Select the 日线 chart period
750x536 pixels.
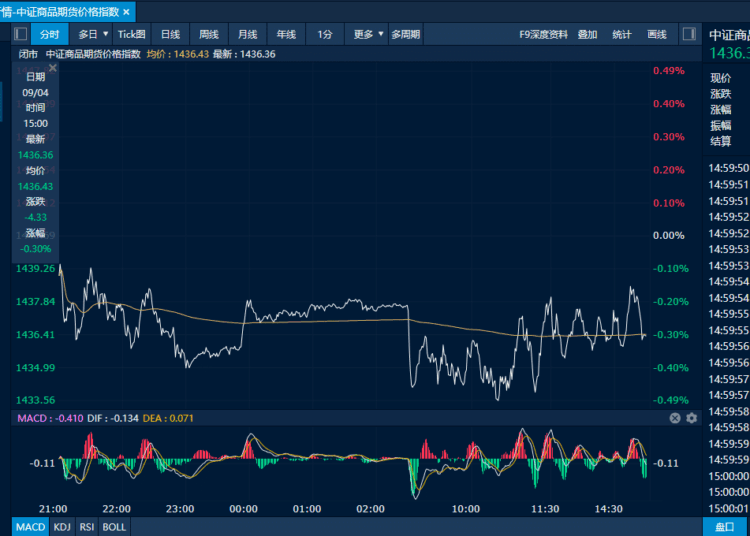click(x=170, y=34)
